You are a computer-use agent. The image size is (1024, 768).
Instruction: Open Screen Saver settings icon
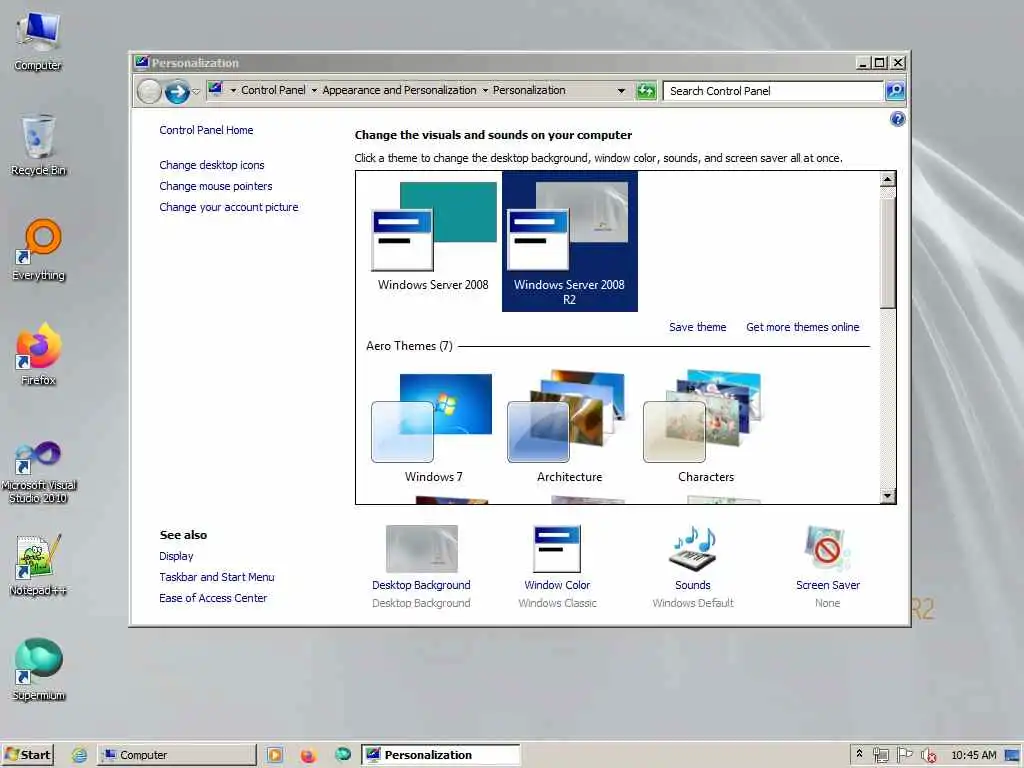tap(827, 549)
